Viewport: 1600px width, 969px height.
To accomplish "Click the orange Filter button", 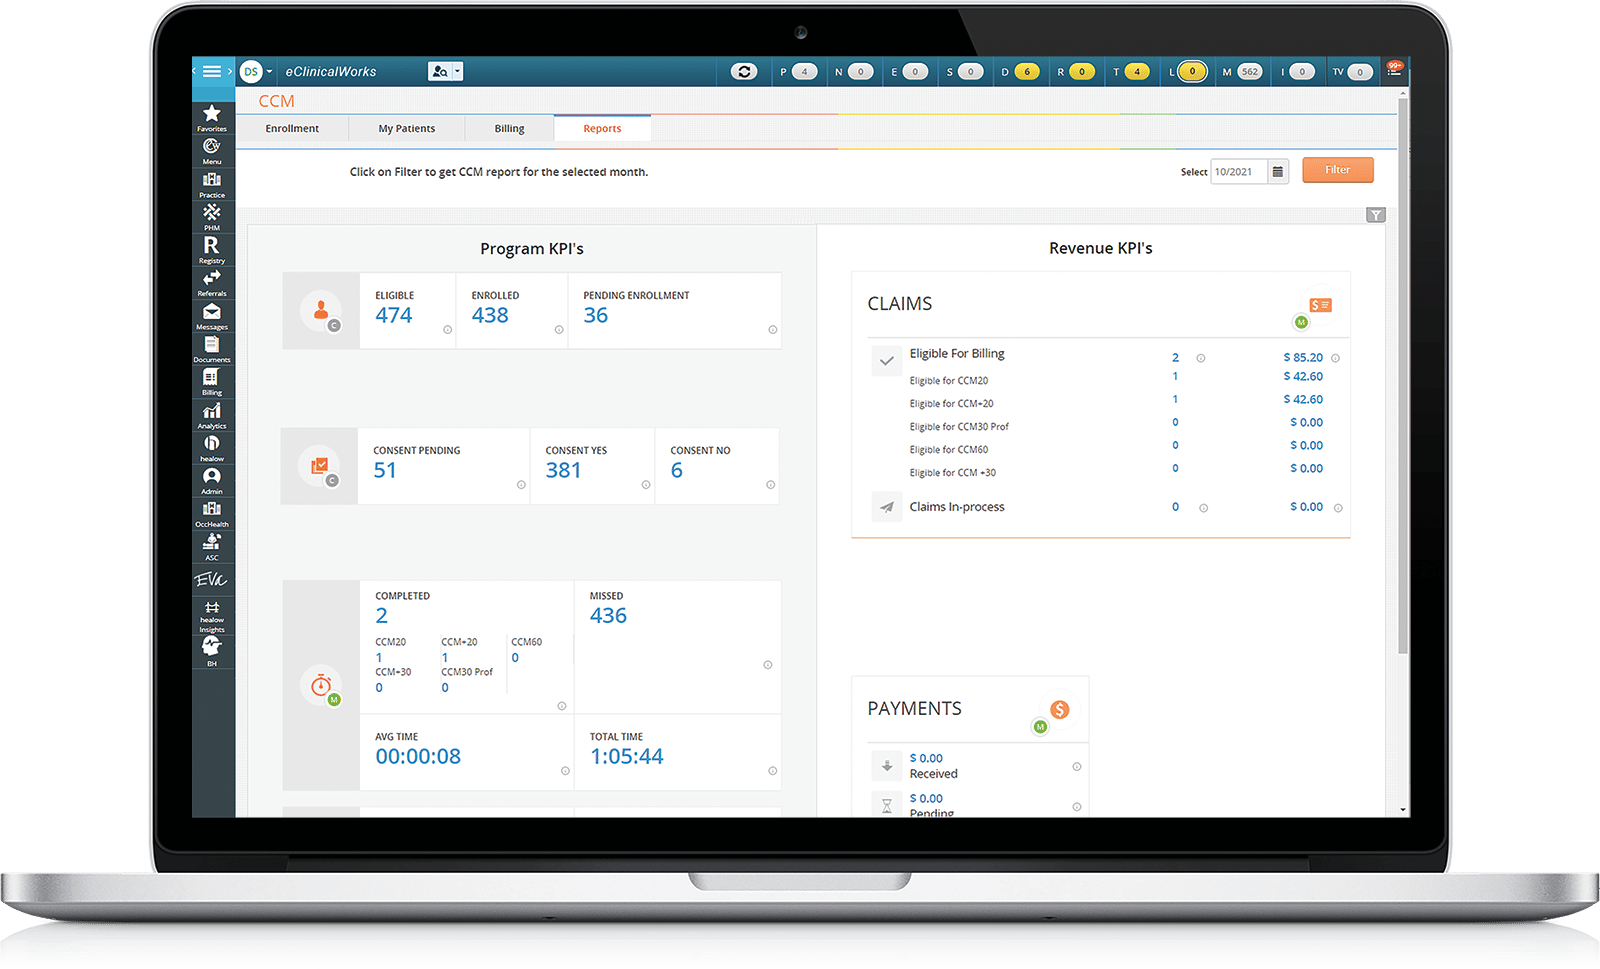I will [1337, 170].
